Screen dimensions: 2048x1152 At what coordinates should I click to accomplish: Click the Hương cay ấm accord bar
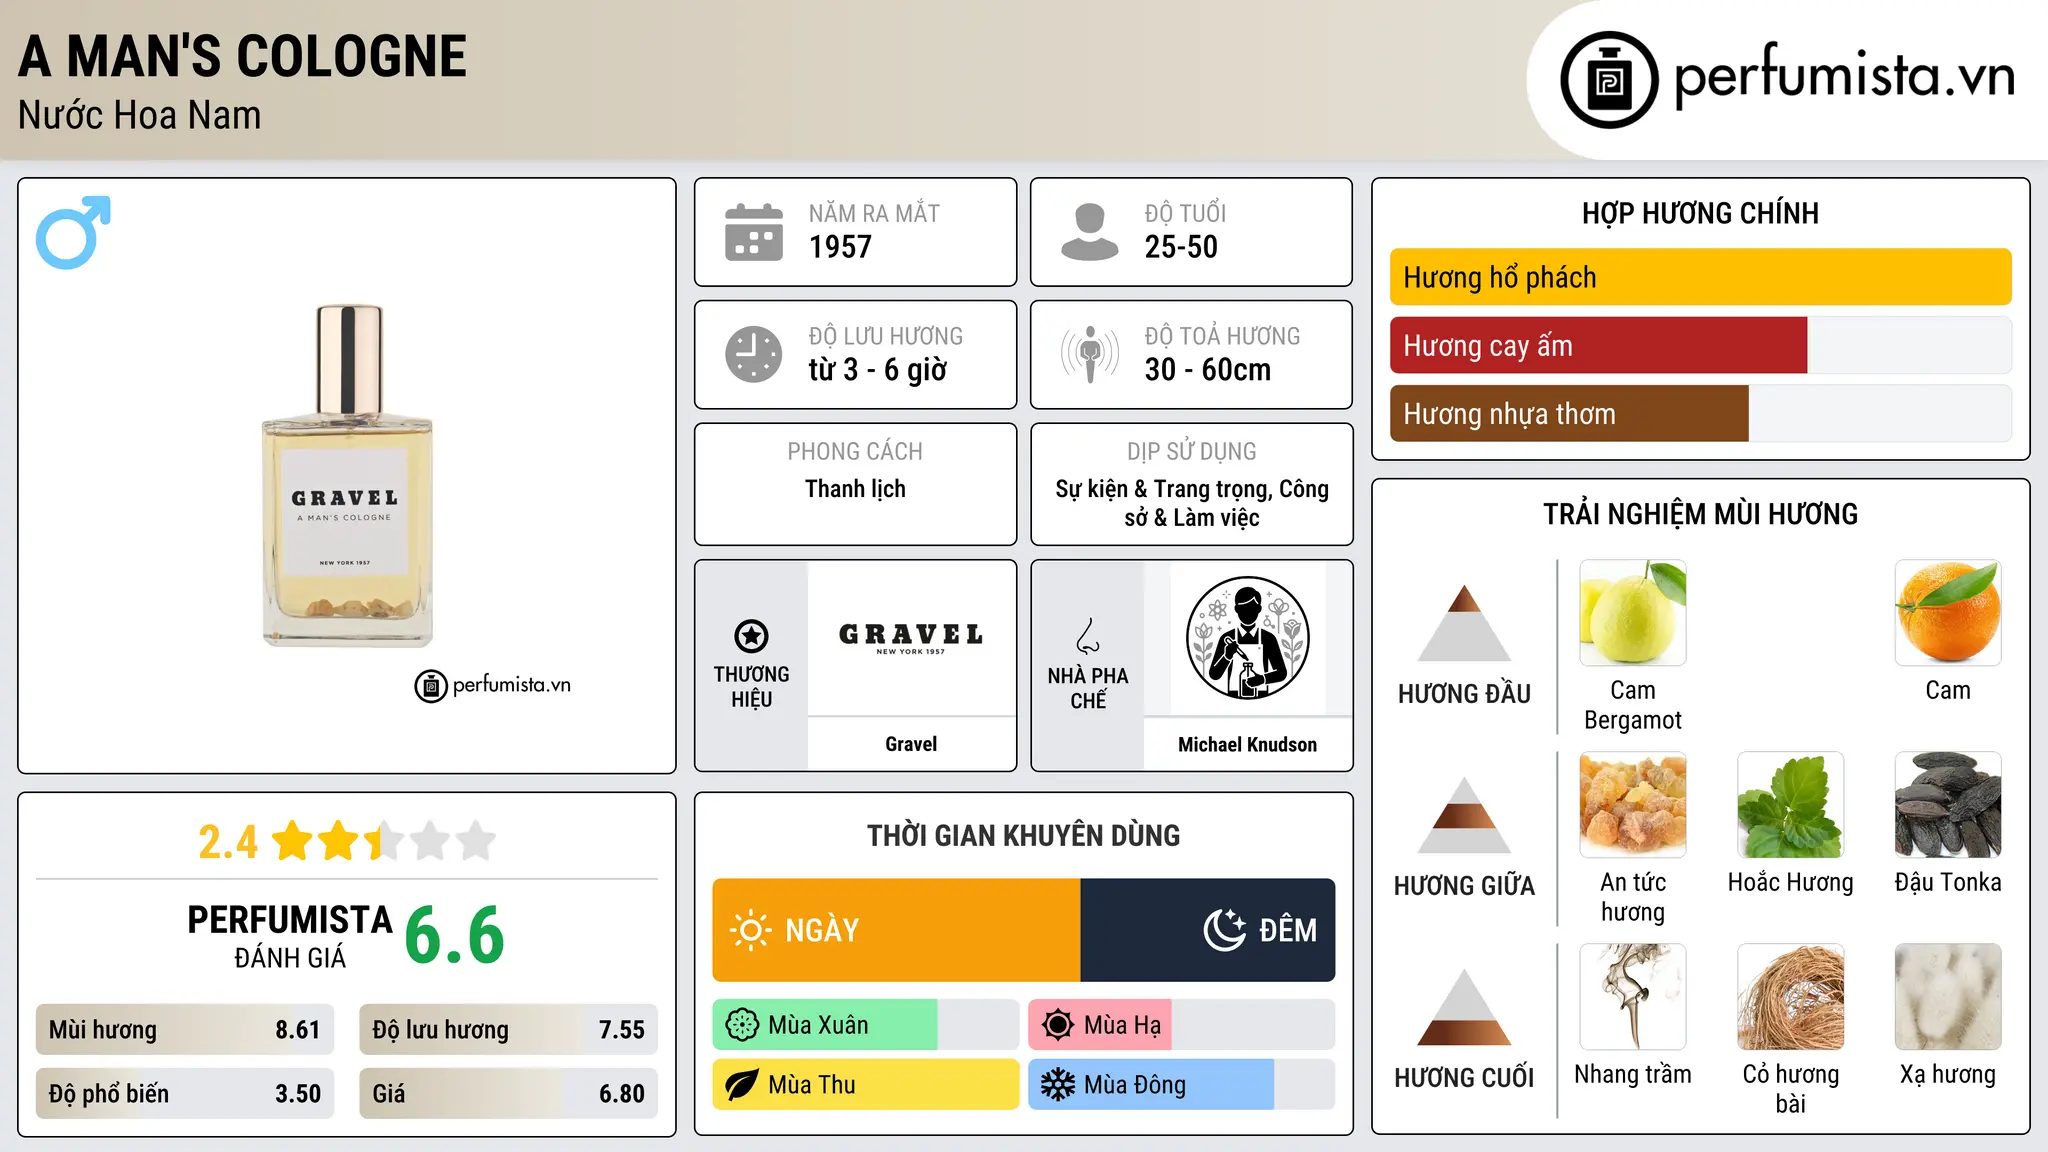pyautogui.click(x=1700, y=345)
